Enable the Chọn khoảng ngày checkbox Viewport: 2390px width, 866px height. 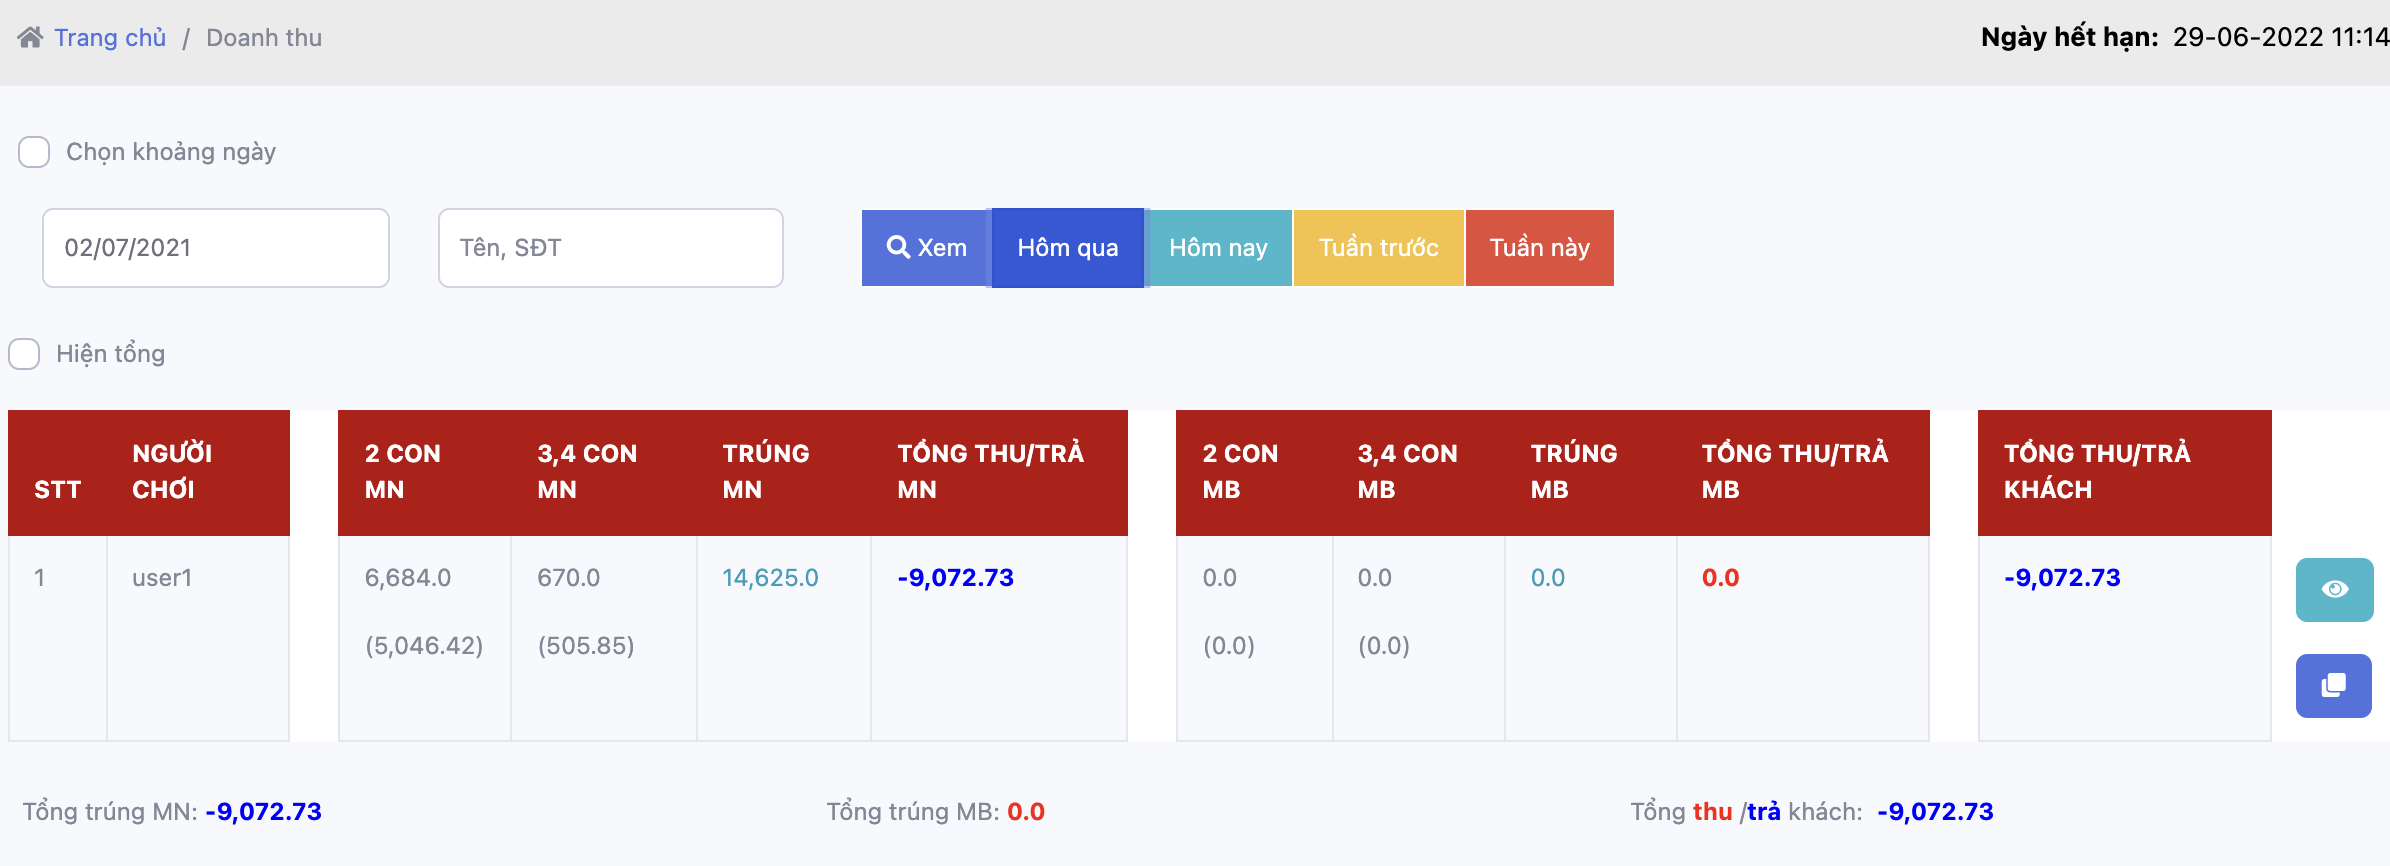coord(34,152)
